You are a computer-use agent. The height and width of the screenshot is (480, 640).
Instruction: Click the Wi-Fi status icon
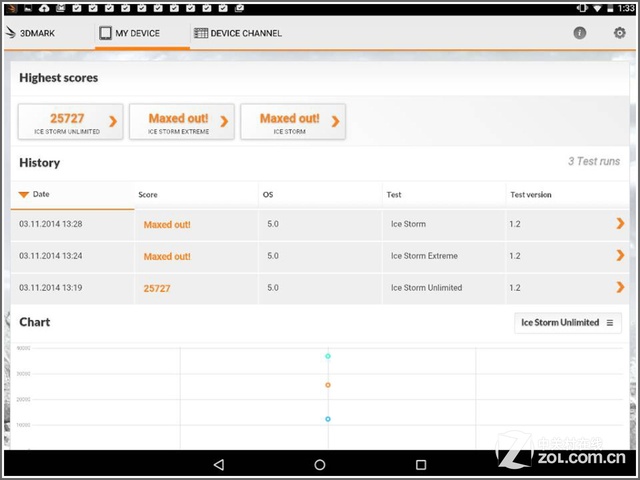coord(598,8)
